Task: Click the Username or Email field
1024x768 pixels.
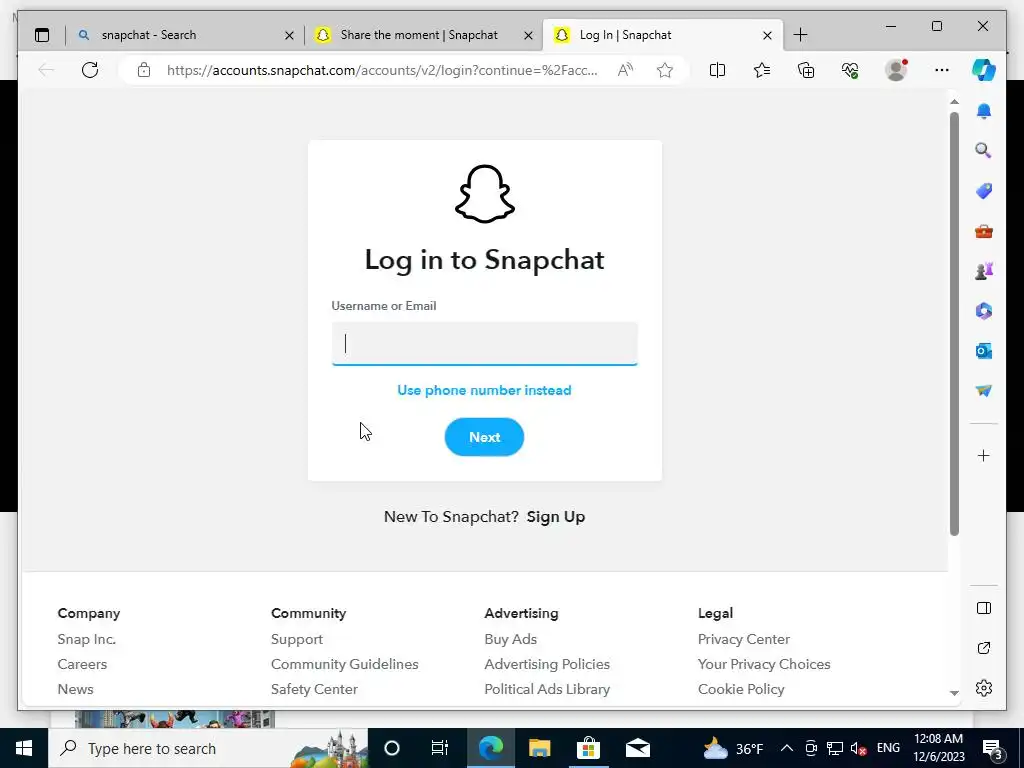Action: coord(484,344)
